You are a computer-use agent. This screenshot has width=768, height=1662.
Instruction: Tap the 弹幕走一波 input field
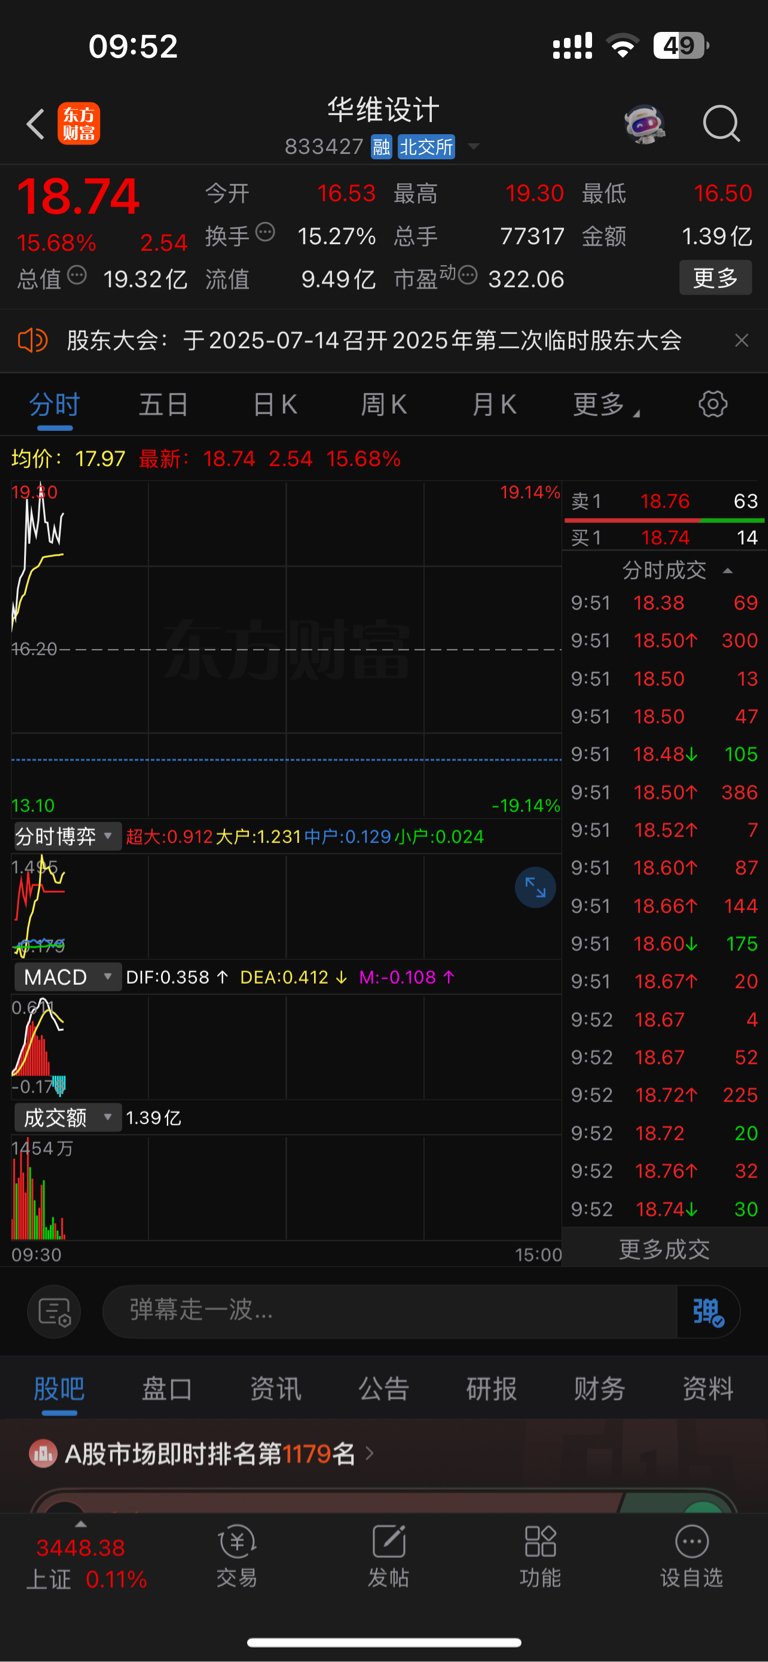click(x=390, y=1311)
